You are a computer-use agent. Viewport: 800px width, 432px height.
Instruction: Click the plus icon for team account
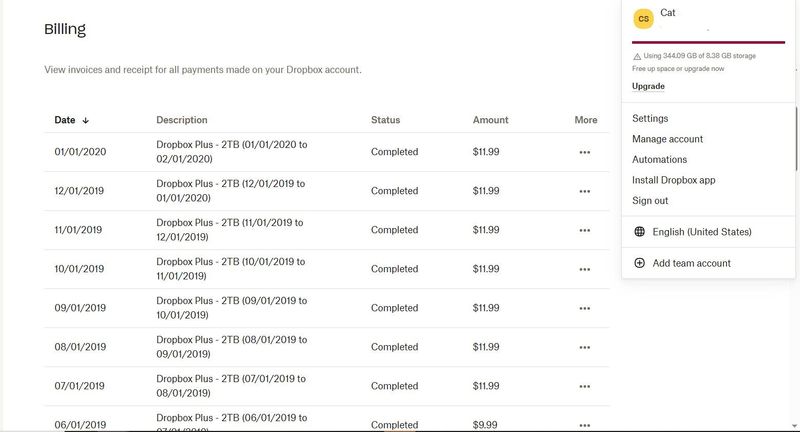(639, 263)
